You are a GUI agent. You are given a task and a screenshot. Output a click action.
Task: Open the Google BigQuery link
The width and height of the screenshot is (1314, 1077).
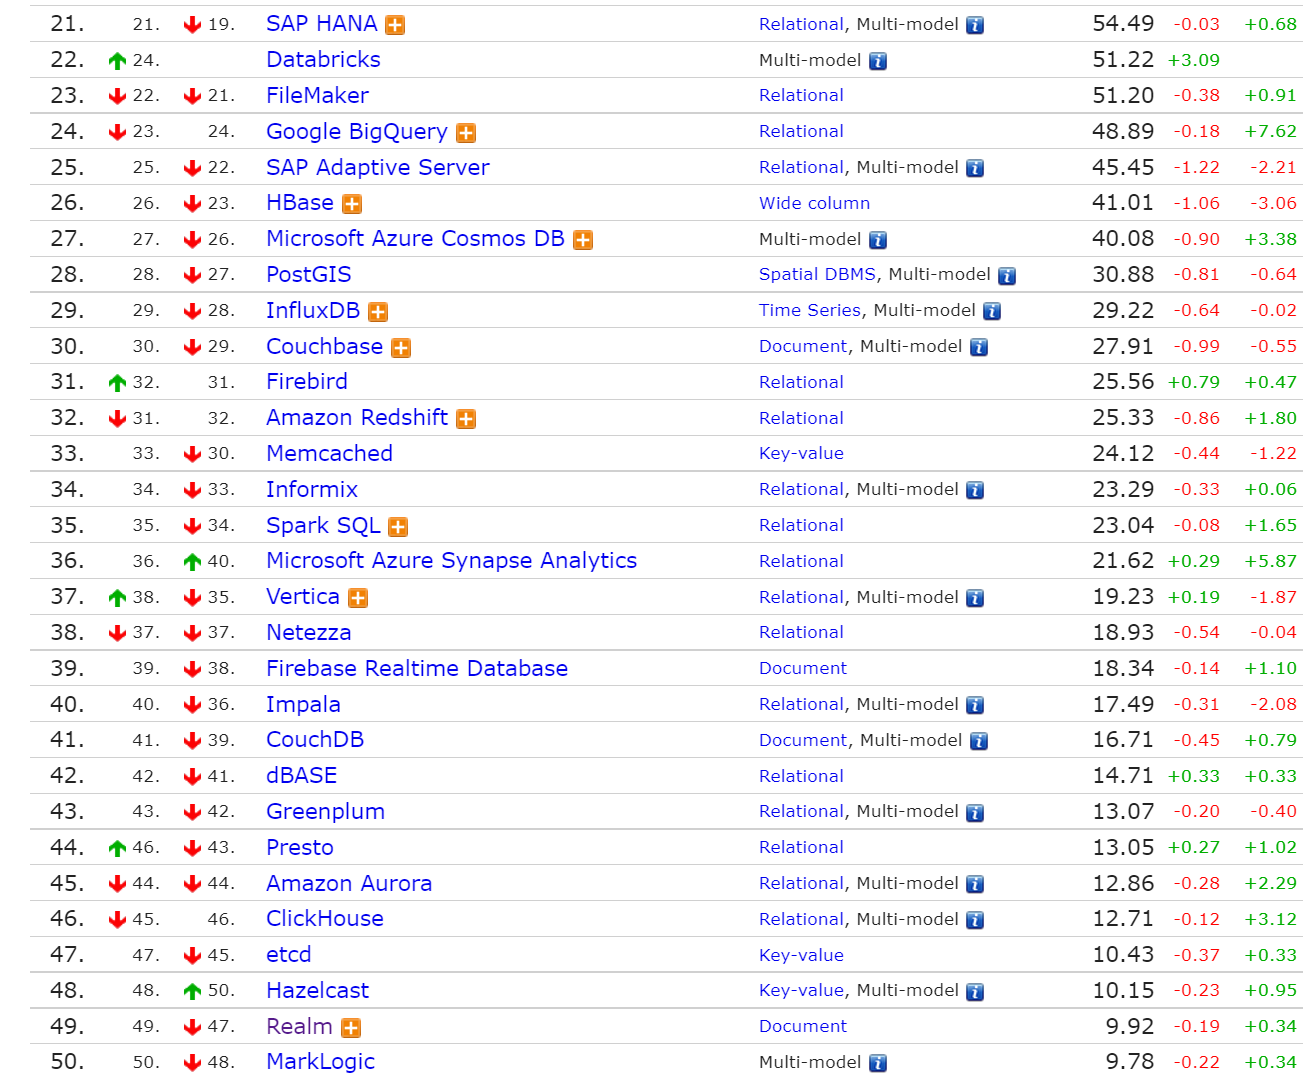click(357, 132)
